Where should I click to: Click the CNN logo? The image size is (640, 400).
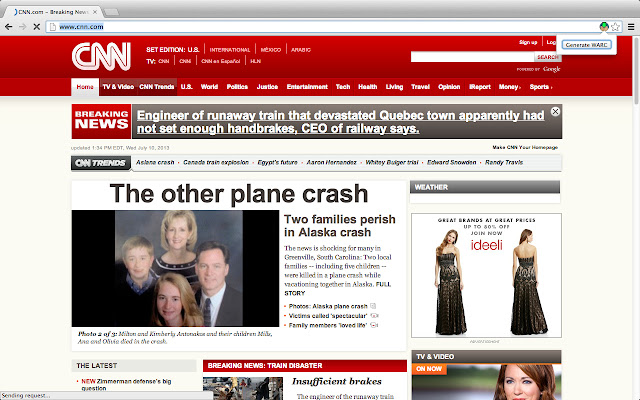[102, 56]
